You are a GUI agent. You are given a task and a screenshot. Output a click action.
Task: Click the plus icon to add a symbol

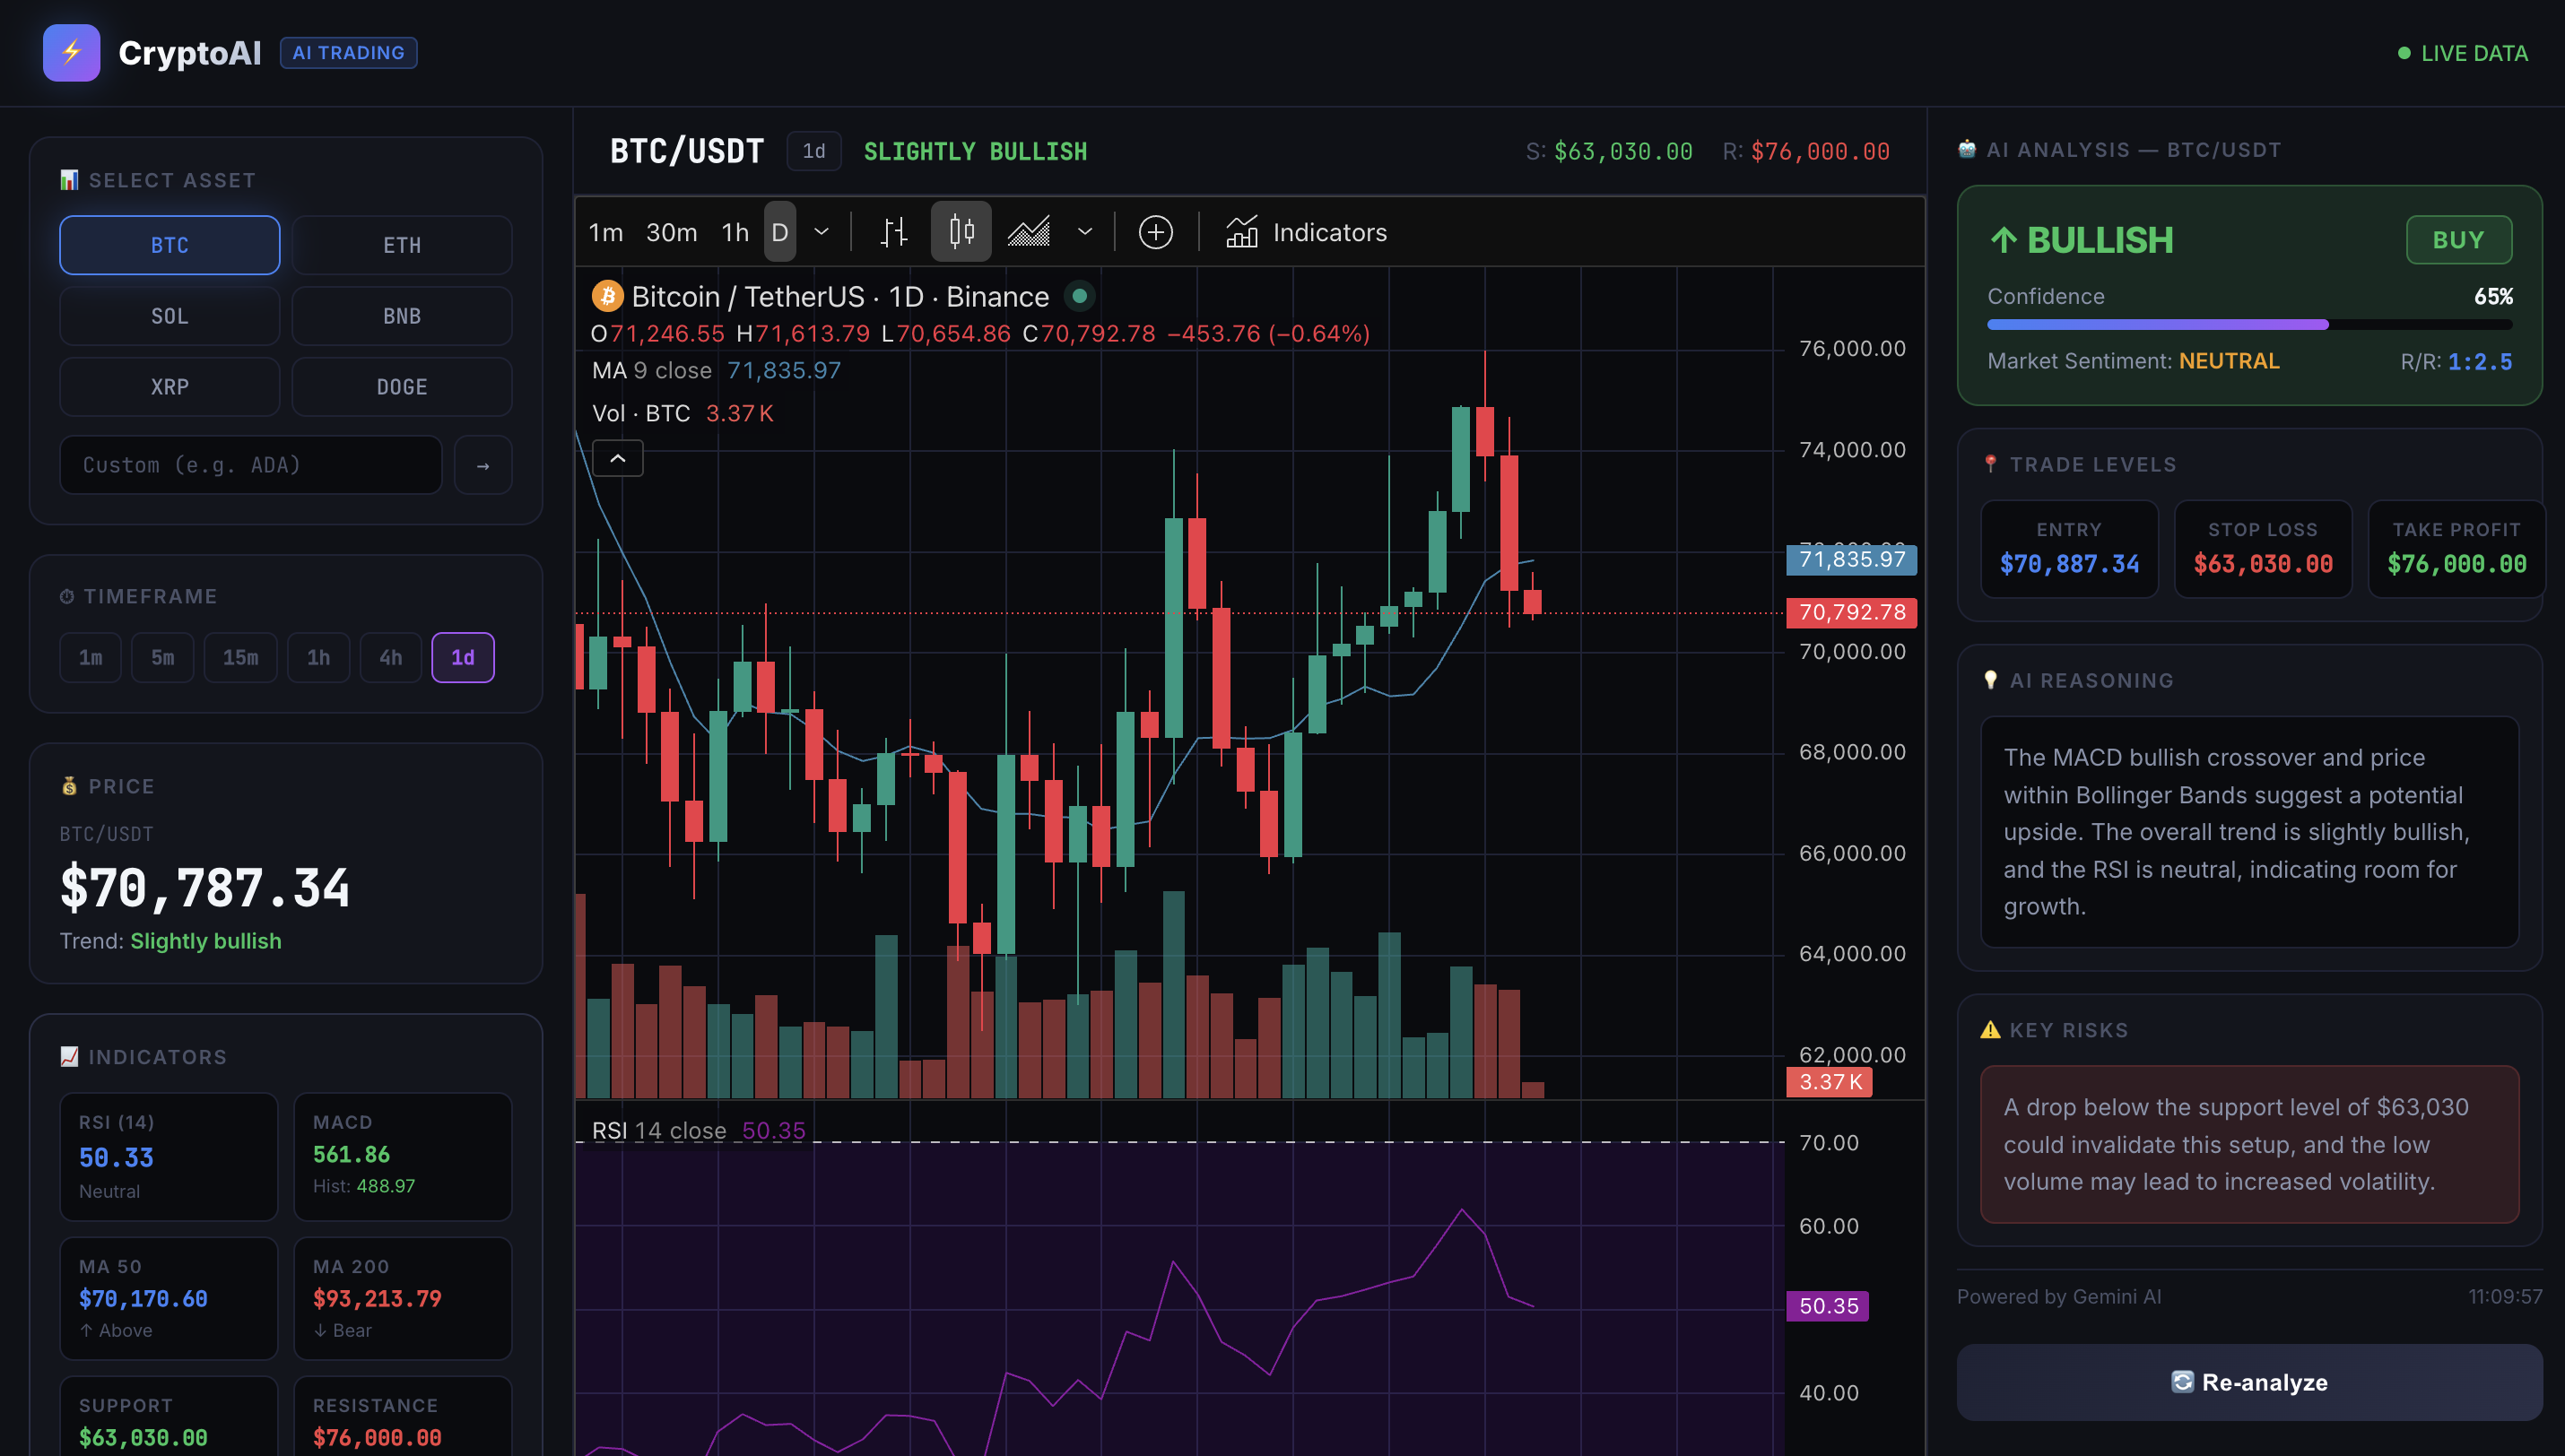[x=1155, y=231]
